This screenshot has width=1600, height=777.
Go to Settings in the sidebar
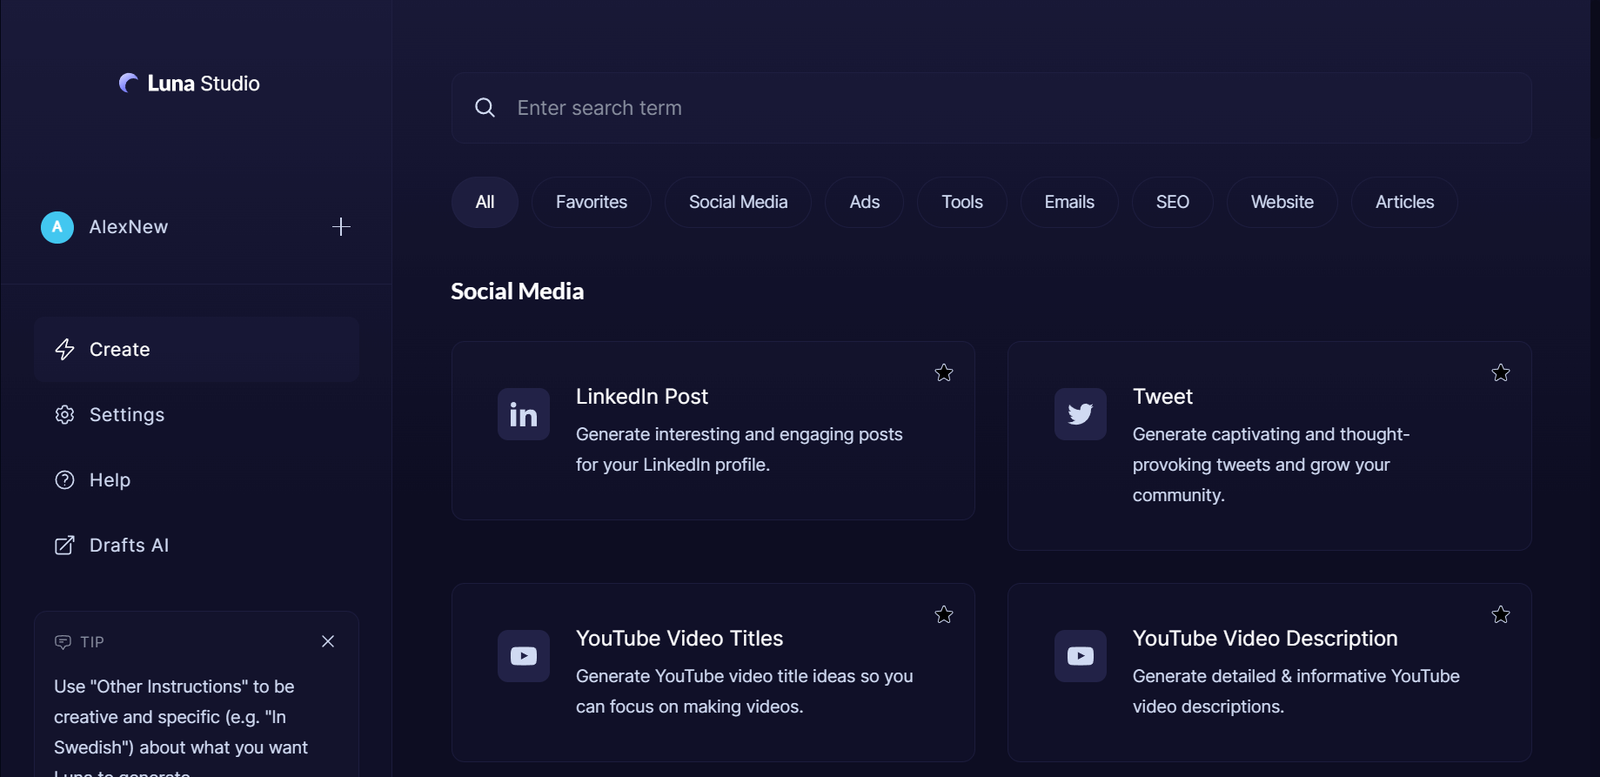click(196, 414)
